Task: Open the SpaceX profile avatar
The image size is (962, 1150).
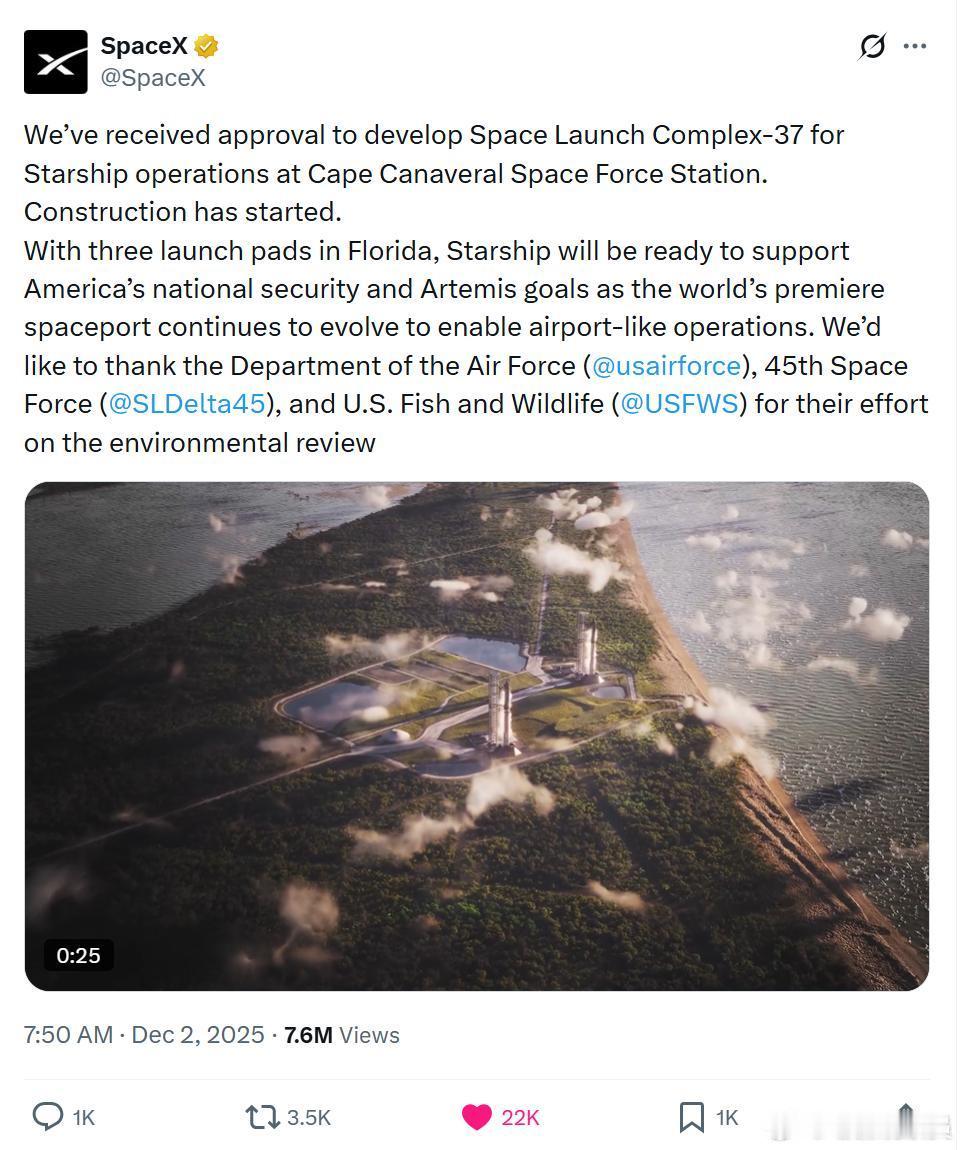Action: tap(56, 62)
